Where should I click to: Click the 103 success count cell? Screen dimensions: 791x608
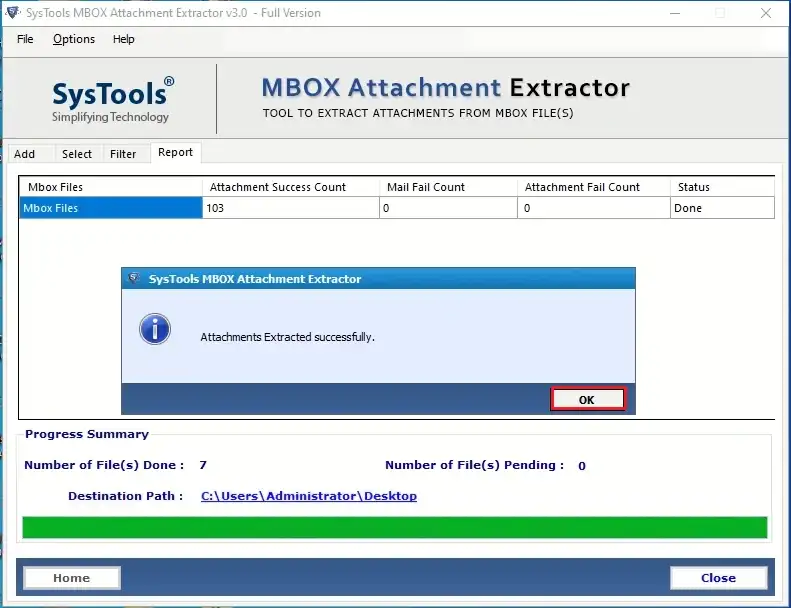[x=291, y=208]
